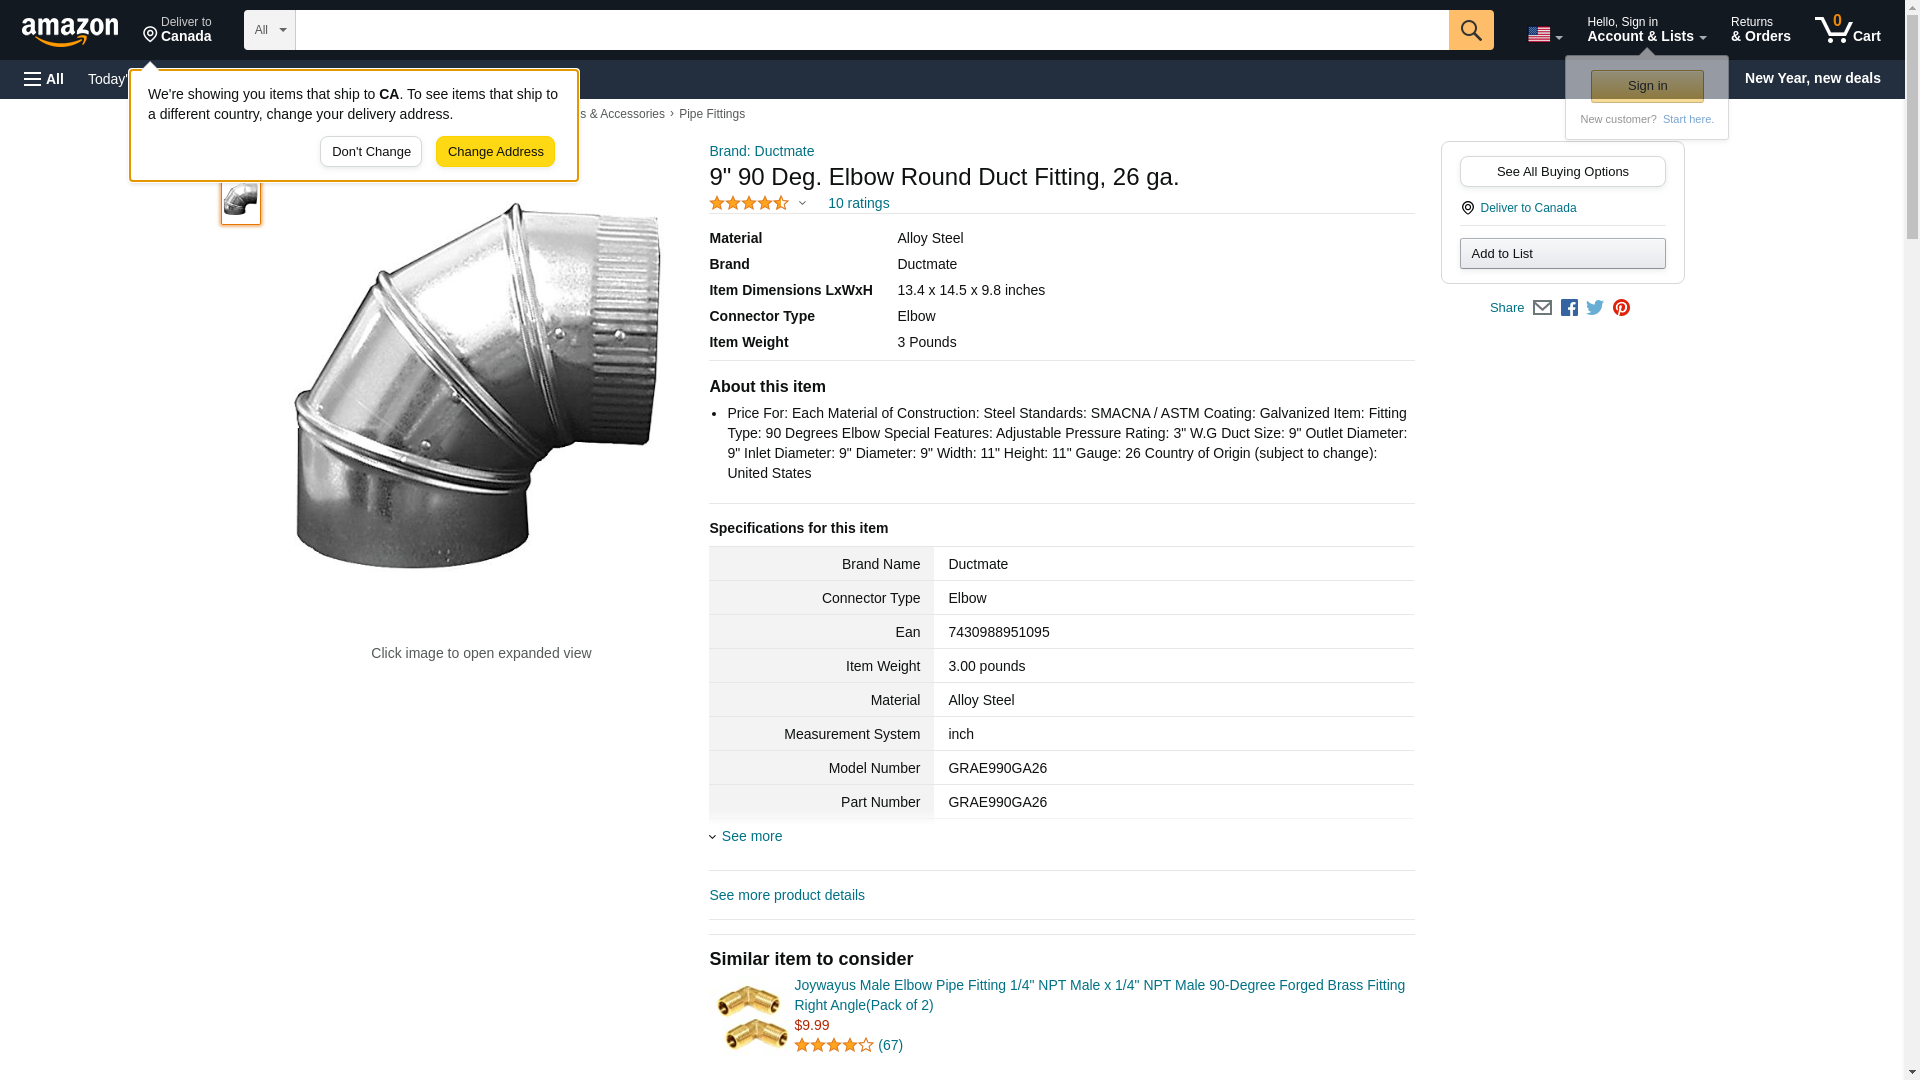Viewport: 1920px width, 1080px height.
Task: Expand star rating breakdown arrow
Action: pyautogui.click(x=802, y=203)
